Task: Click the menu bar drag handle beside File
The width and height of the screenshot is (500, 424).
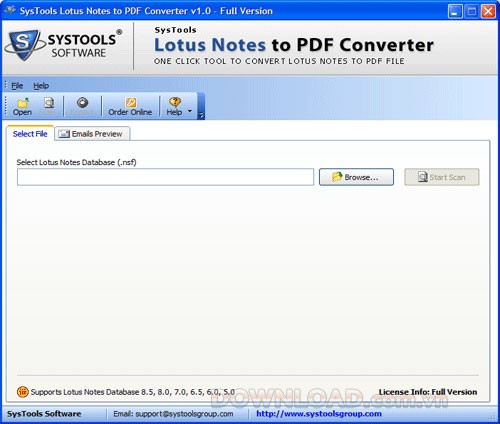Action: pyautogui.click(x=6, y=86)
